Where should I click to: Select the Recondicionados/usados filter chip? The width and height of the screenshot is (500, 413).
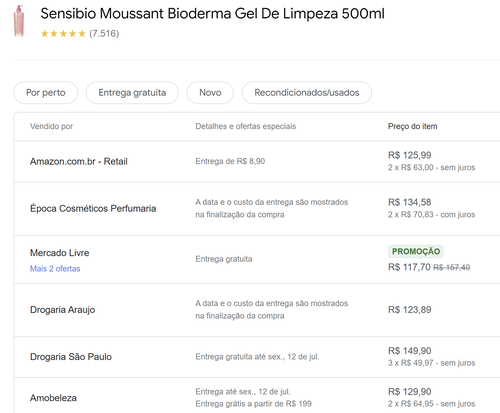coord(307,93)
